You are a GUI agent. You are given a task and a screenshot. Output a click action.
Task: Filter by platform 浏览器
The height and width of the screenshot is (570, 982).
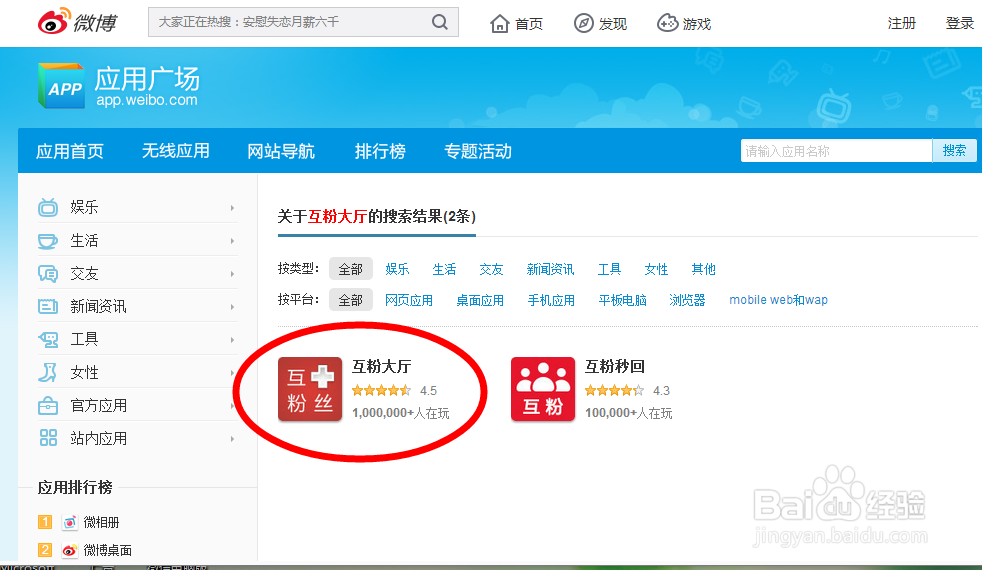[x=687, y=300]
